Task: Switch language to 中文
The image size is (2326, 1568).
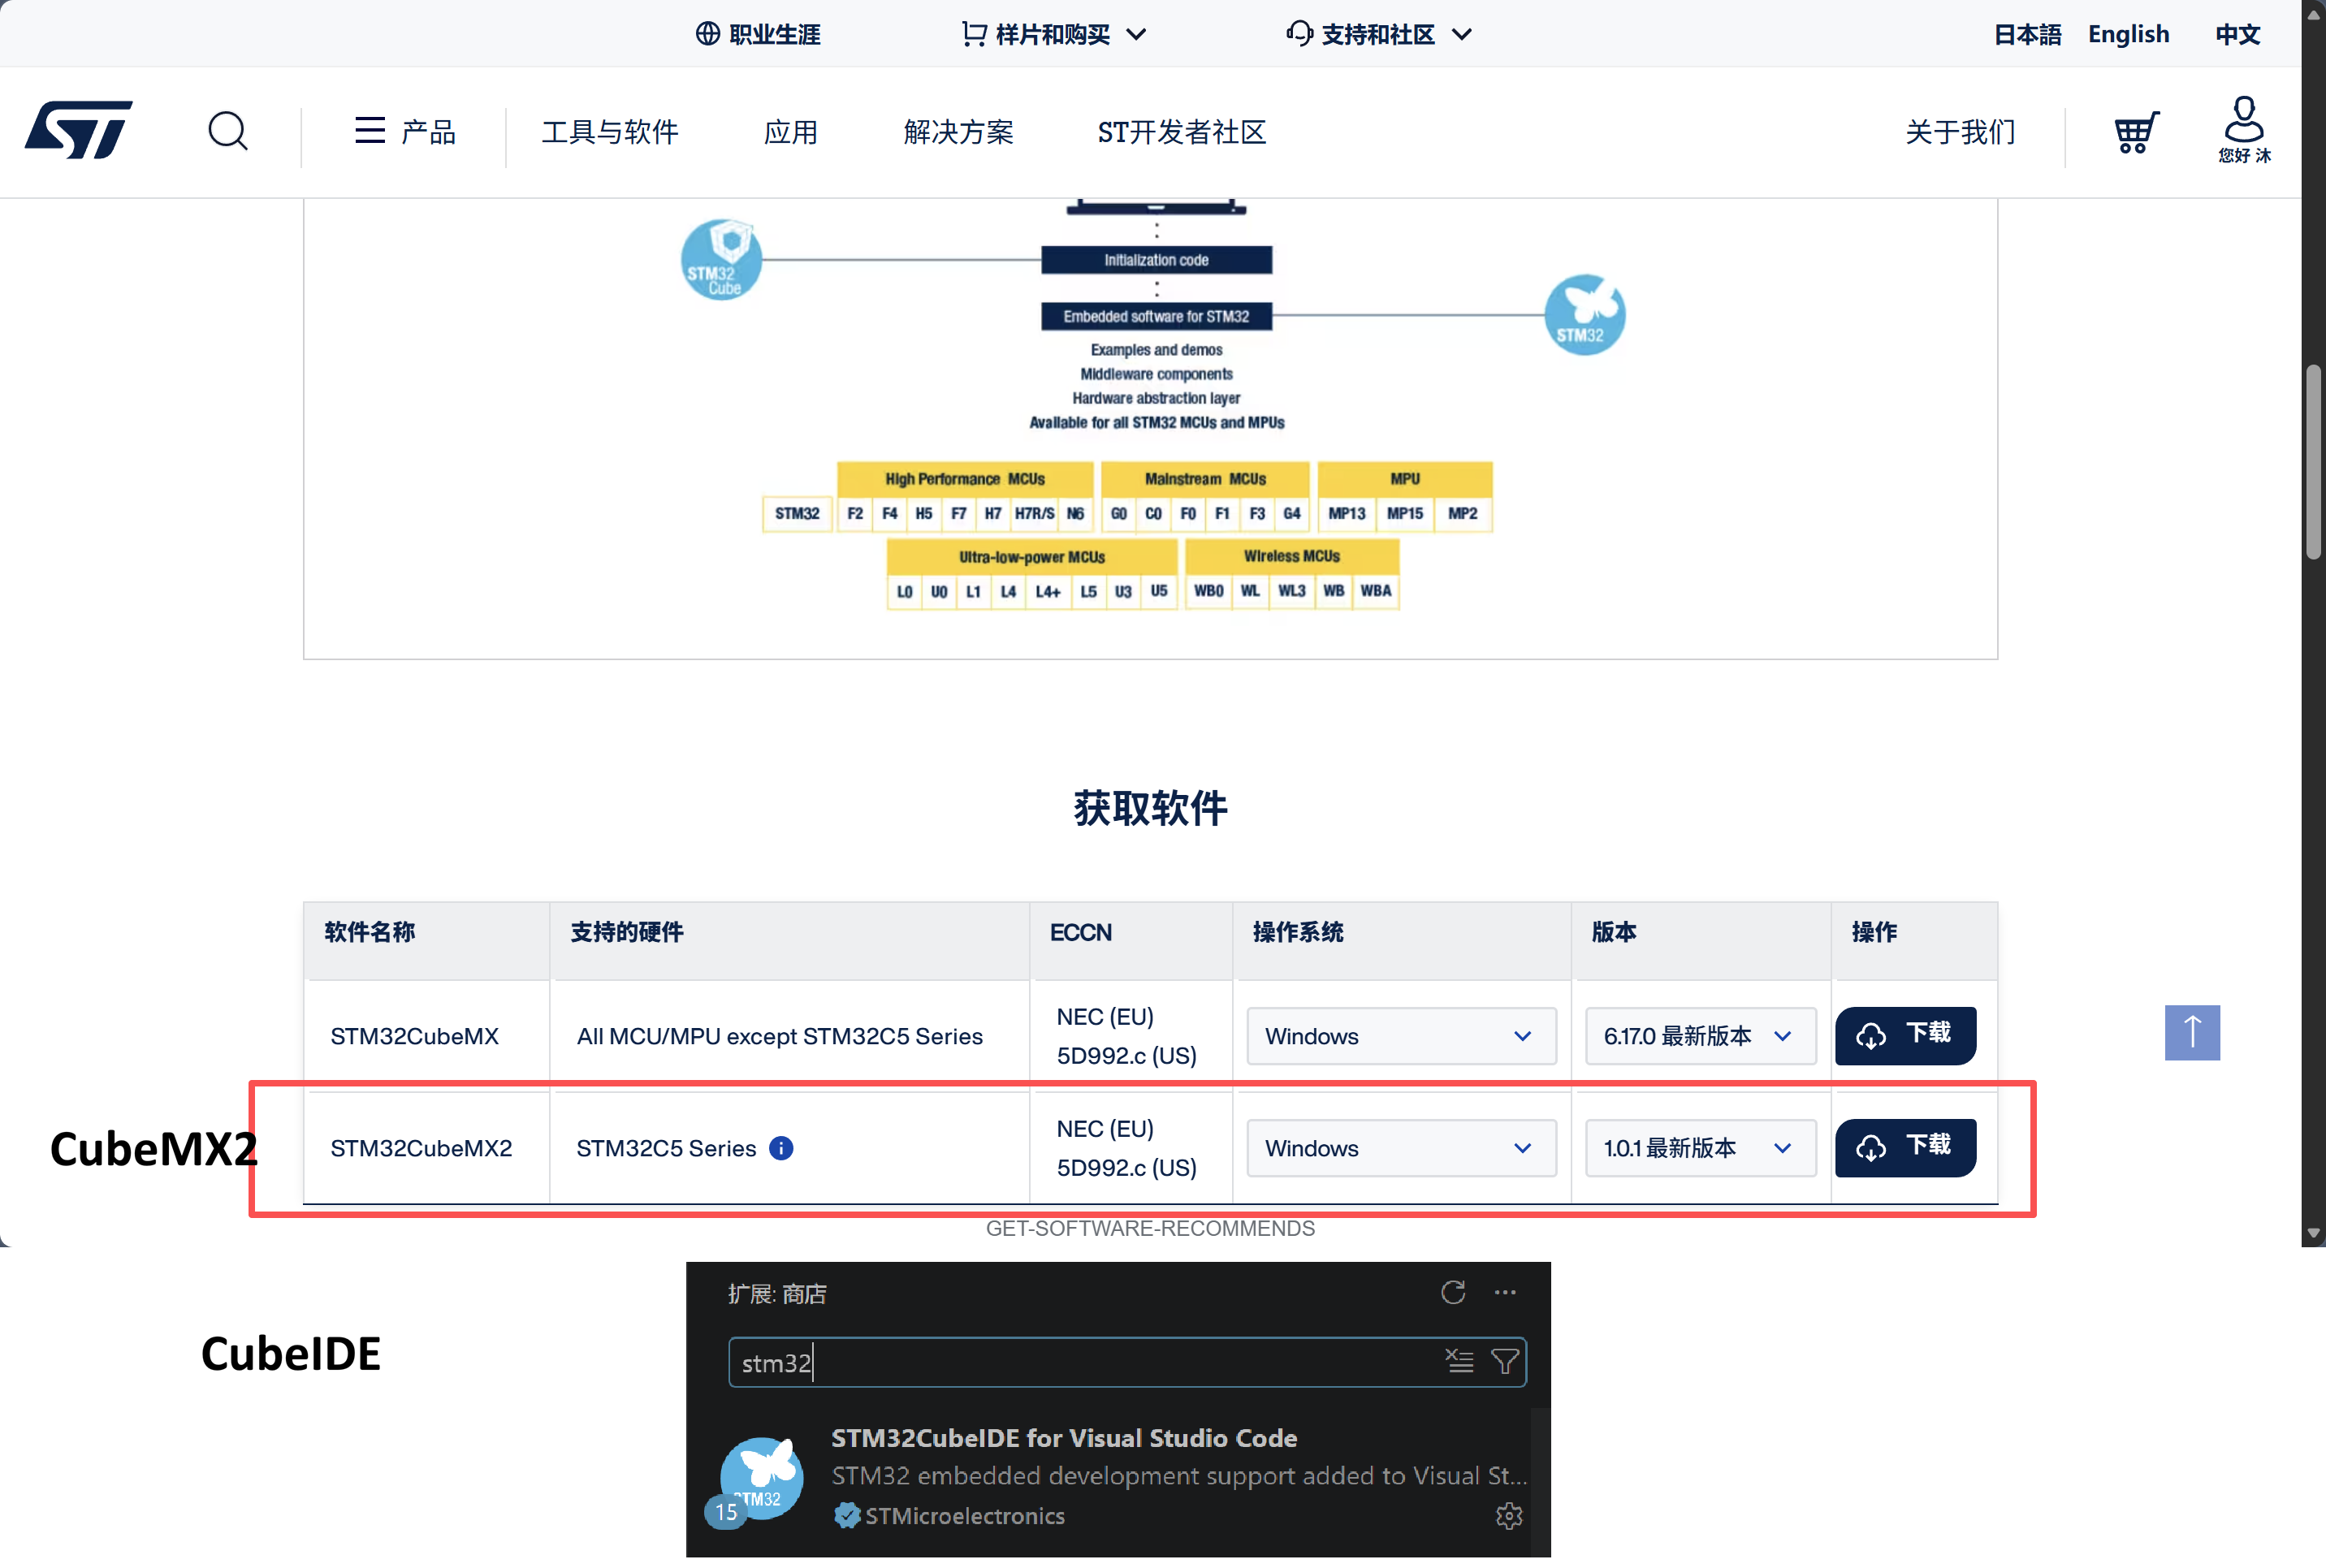Action: (2238, 34)
